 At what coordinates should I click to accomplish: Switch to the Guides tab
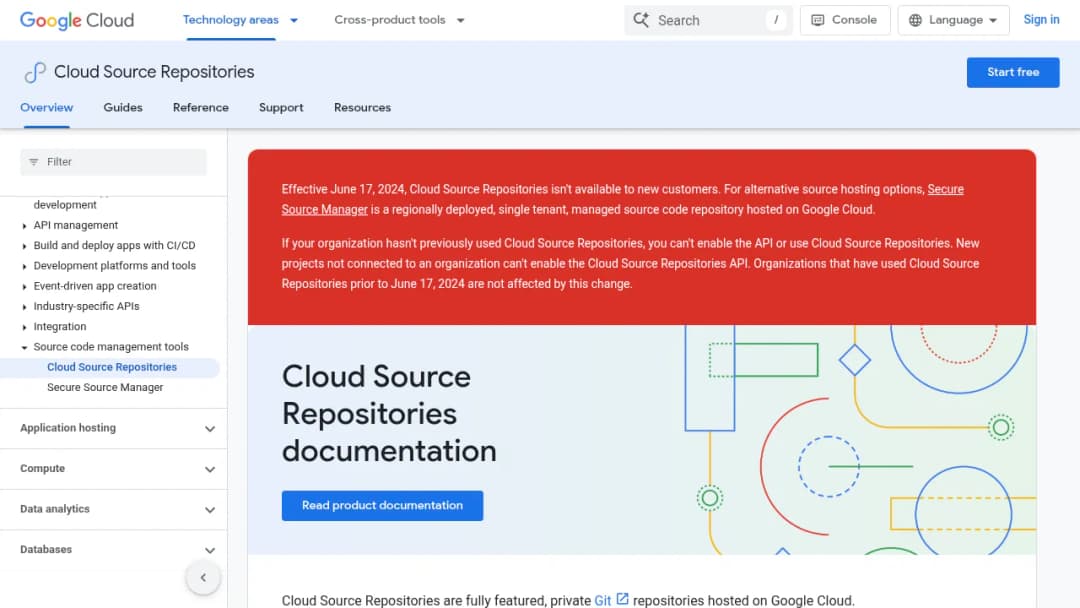(x=123, y=107)
